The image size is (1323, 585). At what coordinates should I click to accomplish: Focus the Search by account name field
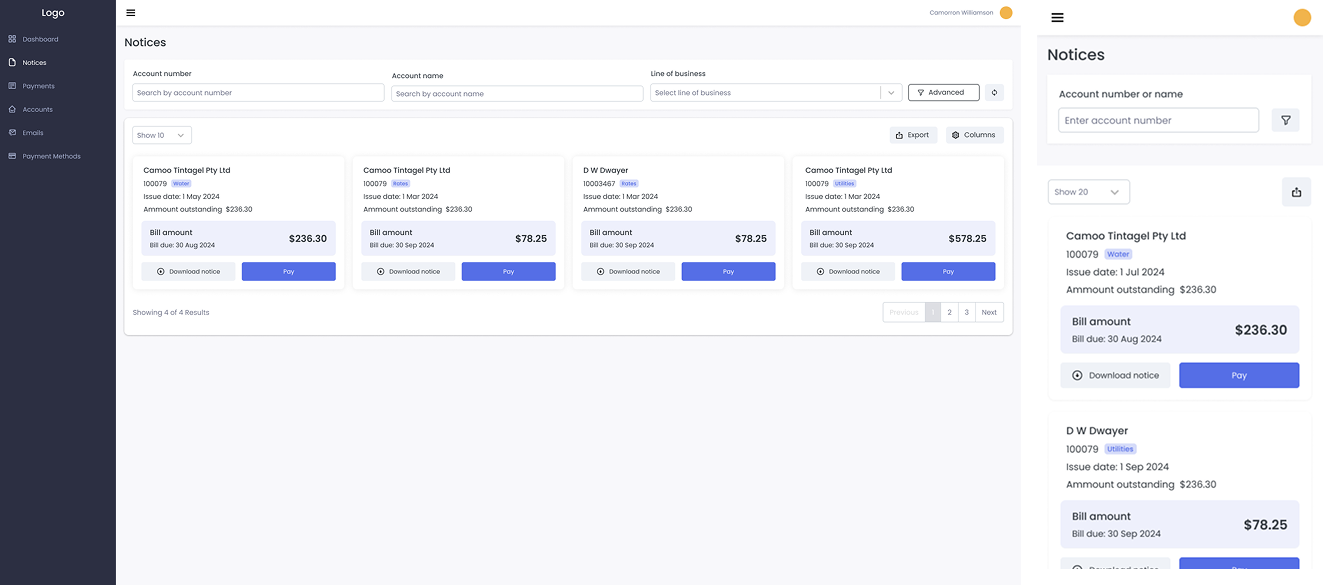(517, 94)
